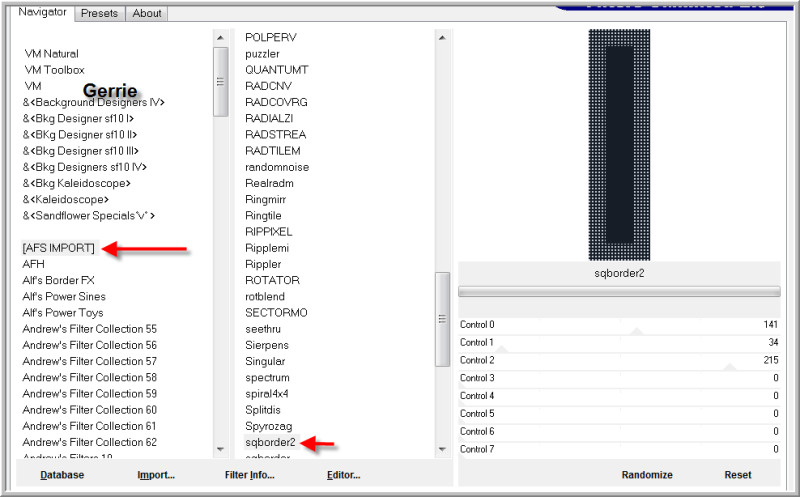Select RADCOVRG filter
The height and width of the screenshot is (497, 800).
point(276,103)
